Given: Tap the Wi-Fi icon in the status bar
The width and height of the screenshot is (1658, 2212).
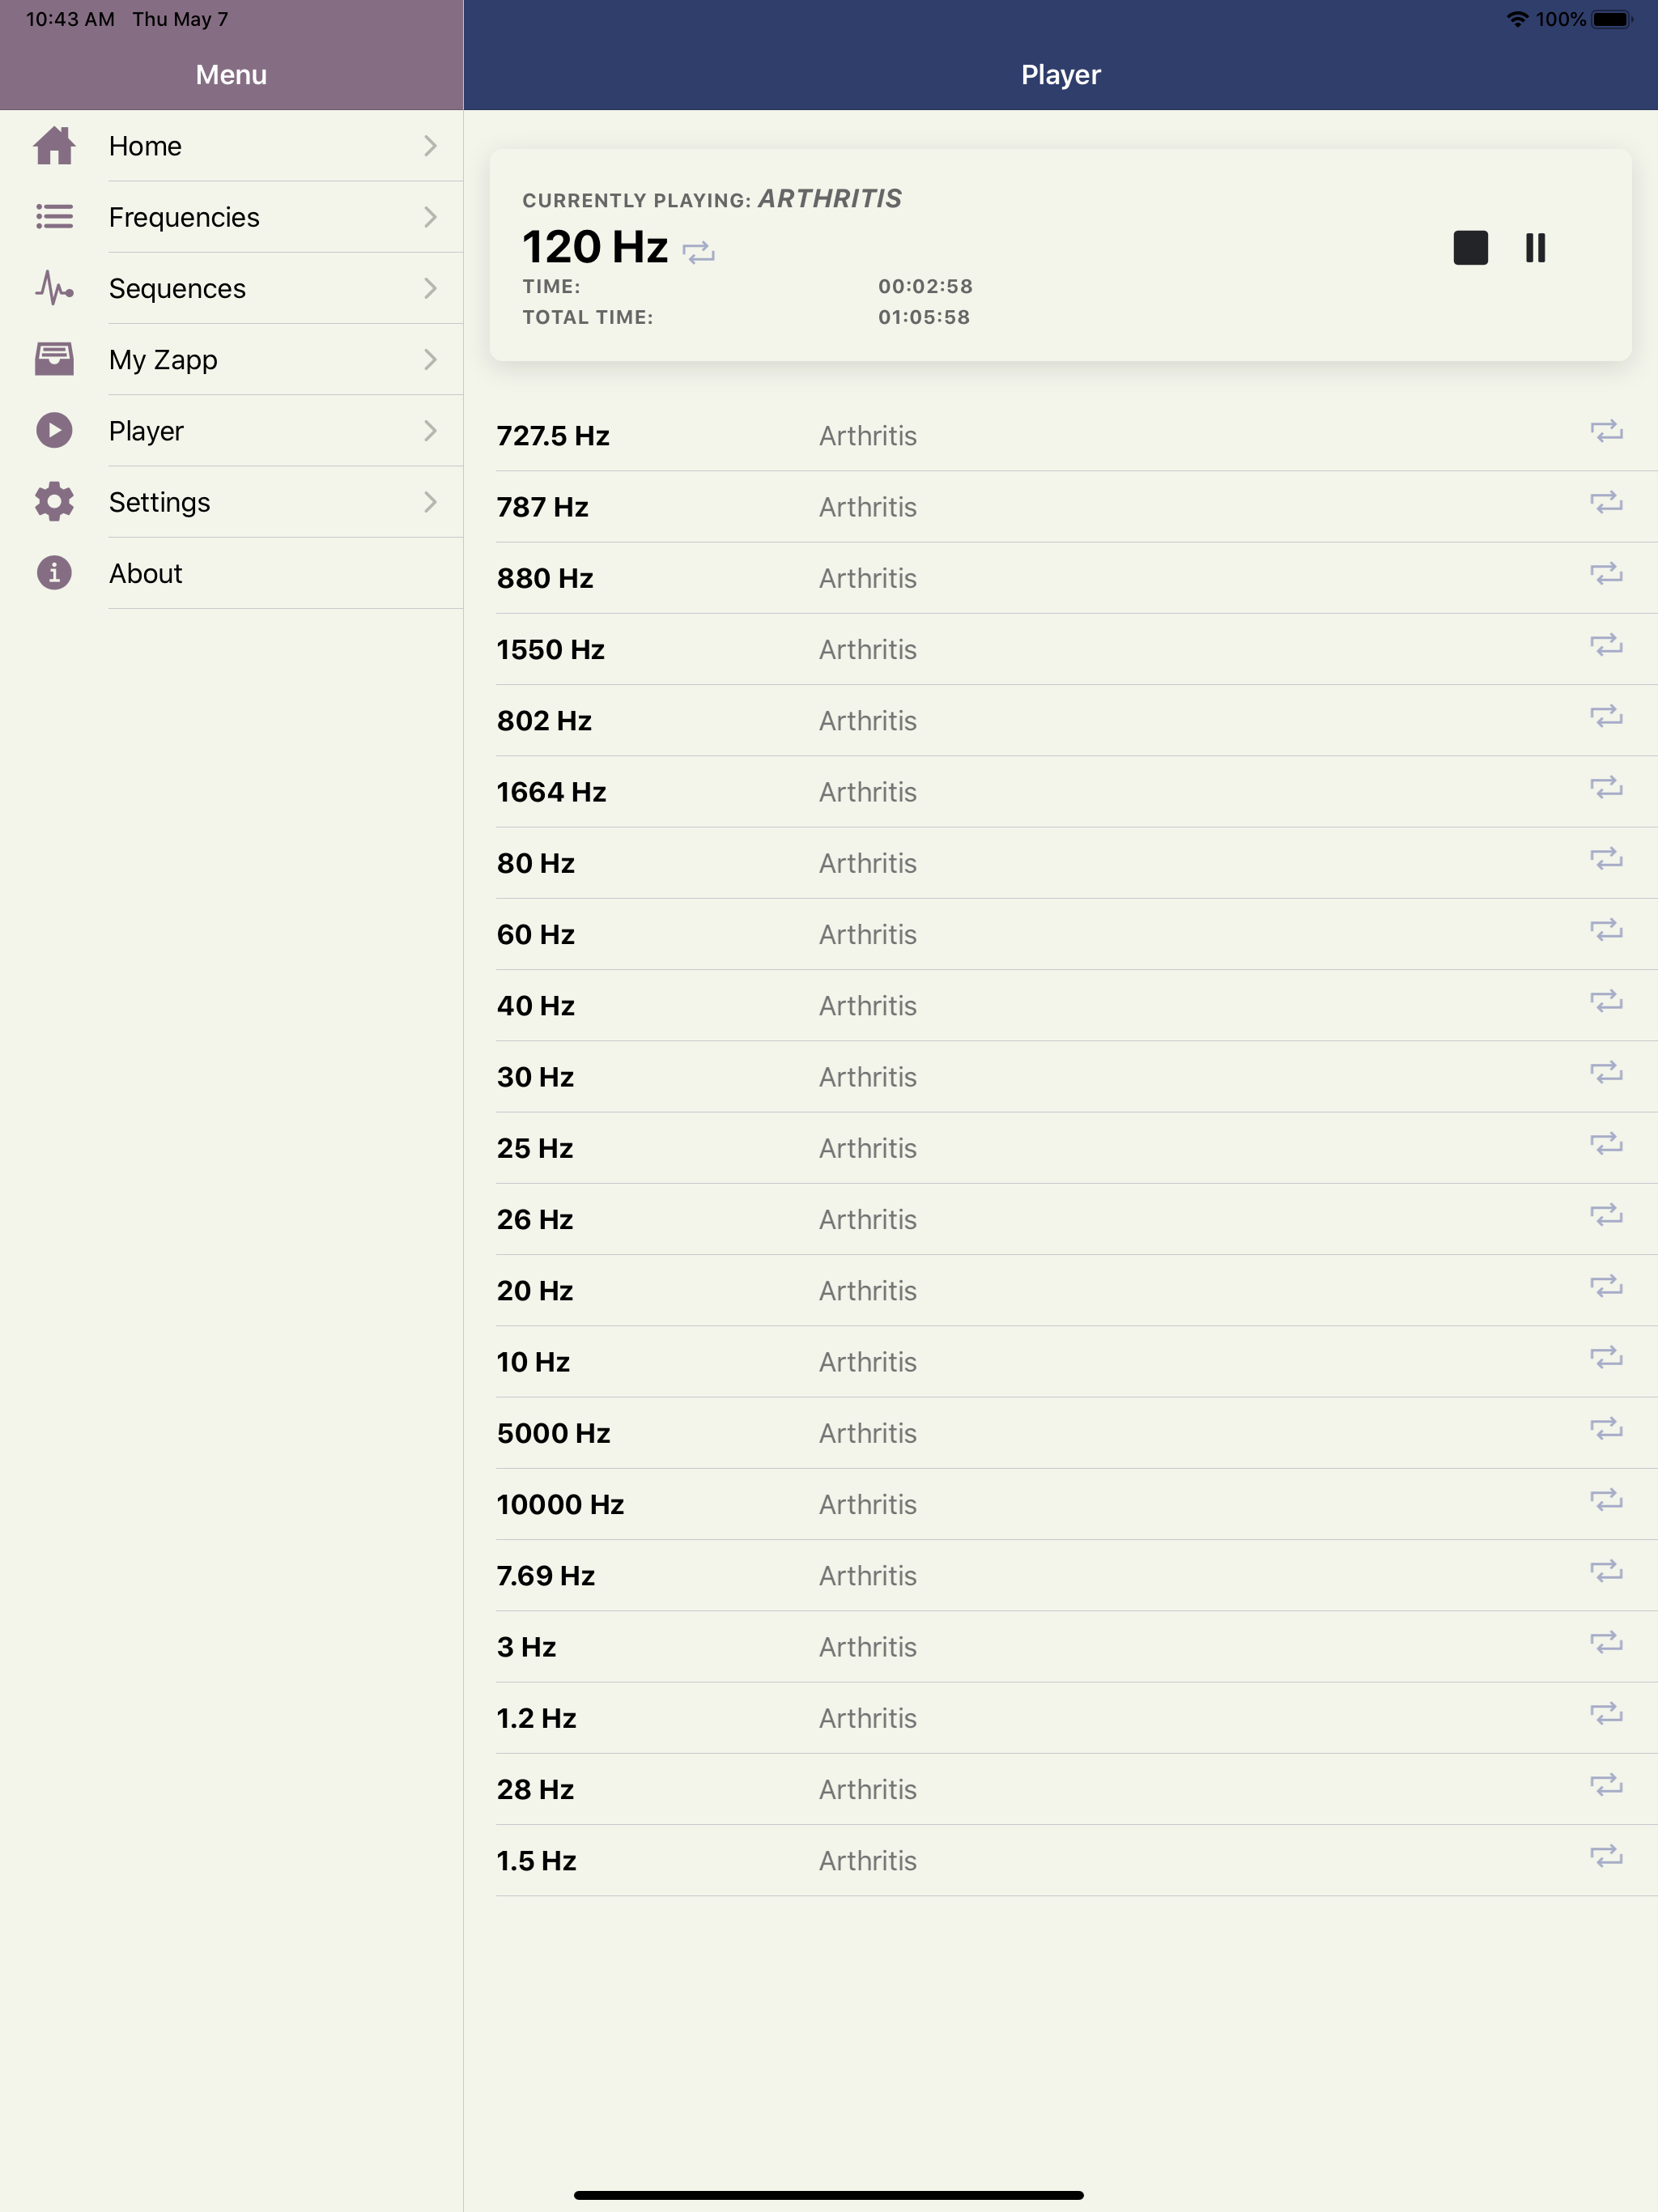Looking at the screenshot, I should coord(1516,18).
